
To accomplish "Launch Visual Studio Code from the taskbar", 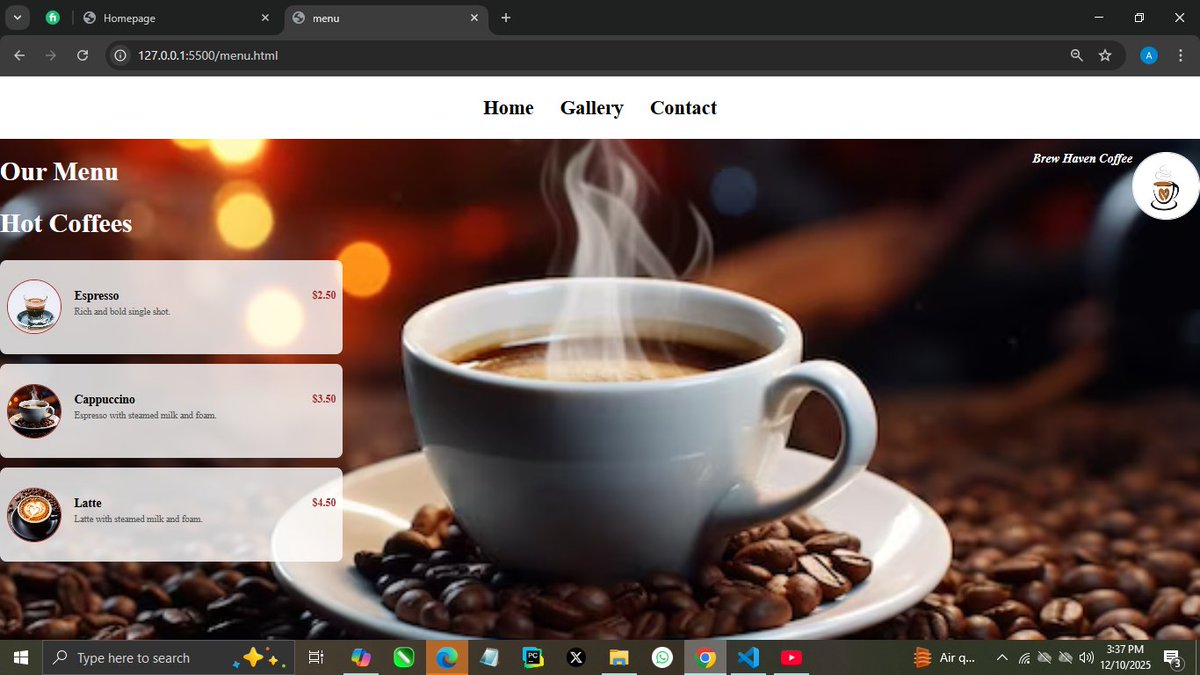I will click(x=748, y=657).
